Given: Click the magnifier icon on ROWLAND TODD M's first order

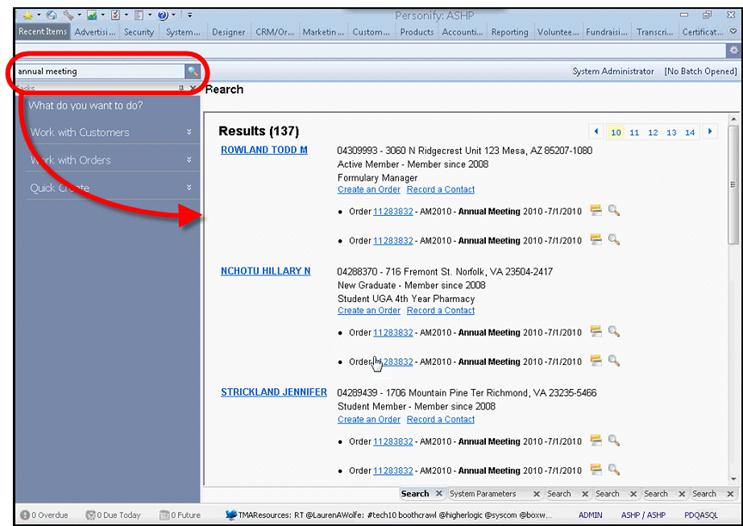Looking at the screenshot, I should (x=614, y=211).
